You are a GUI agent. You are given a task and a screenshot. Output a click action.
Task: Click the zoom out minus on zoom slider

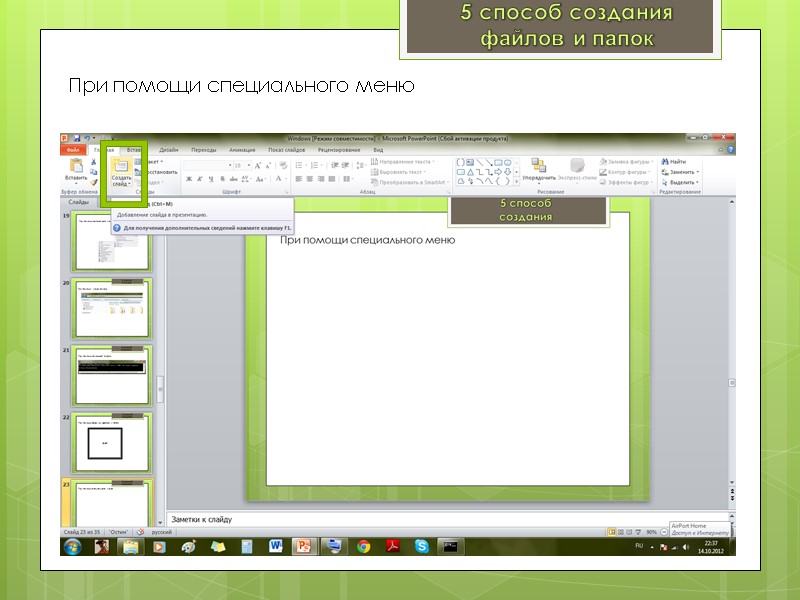(664, 532)
